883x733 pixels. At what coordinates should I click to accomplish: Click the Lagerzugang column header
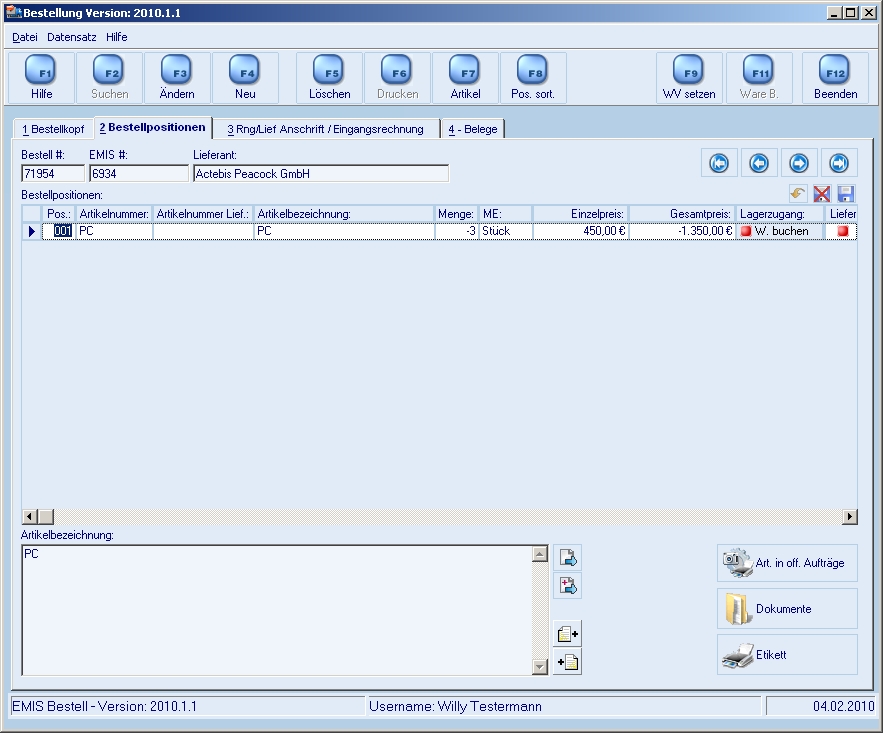(780, 214)
